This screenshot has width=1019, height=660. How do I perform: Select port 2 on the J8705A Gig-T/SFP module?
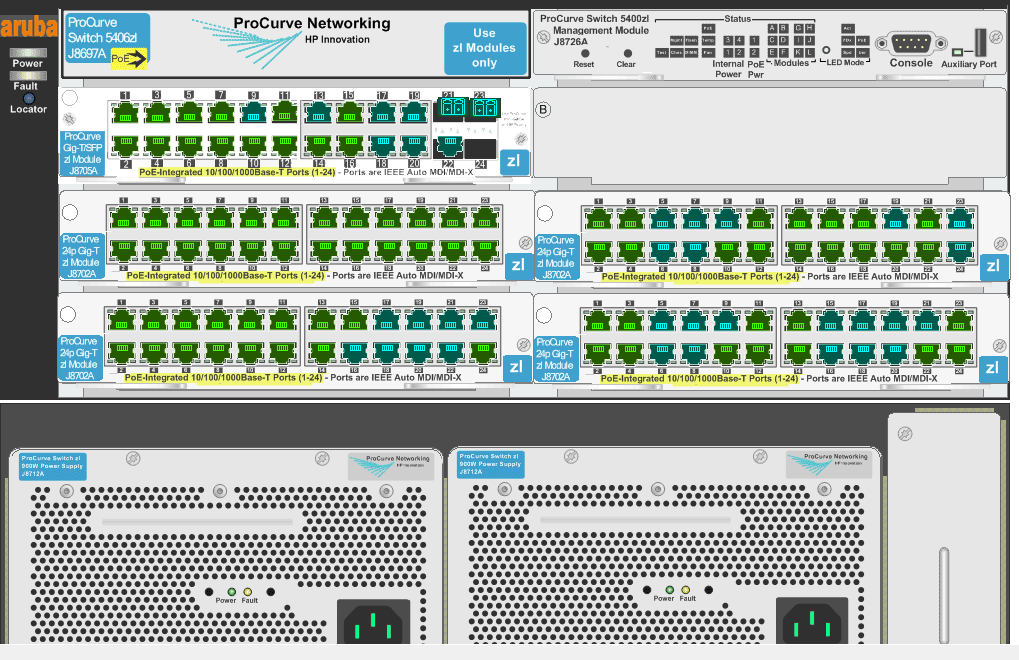pyautogui.click(x=125, y=145)
